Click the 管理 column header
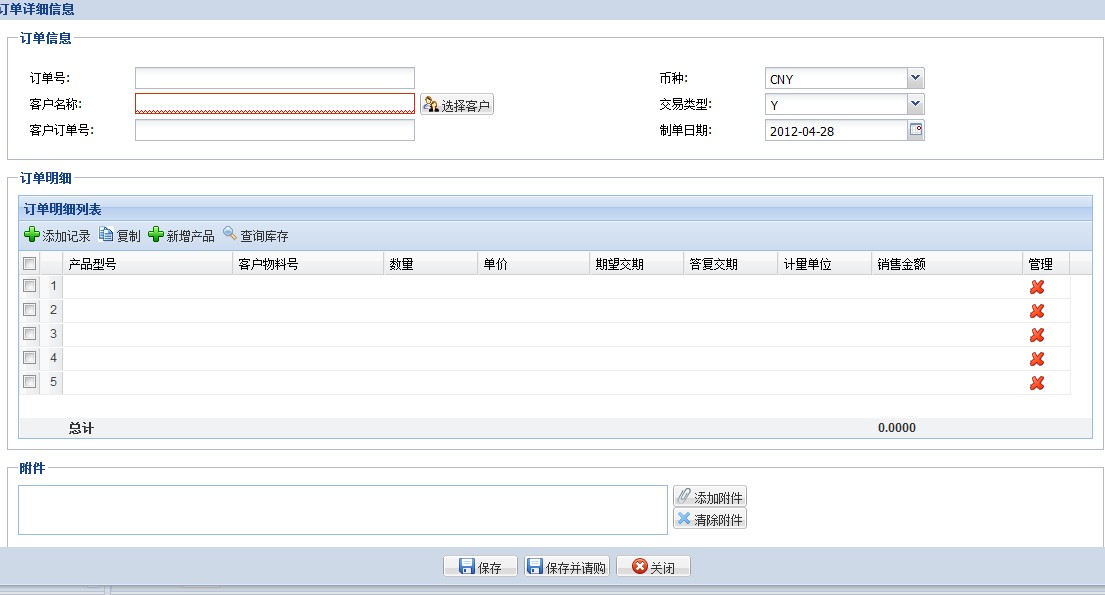 (x=1047, y=264)
